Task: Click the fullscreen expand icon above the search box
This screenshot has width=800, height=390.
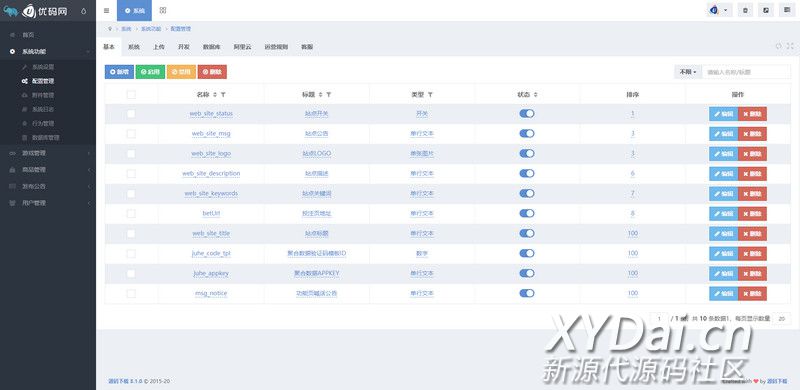Action: click(x=790, y=46)
